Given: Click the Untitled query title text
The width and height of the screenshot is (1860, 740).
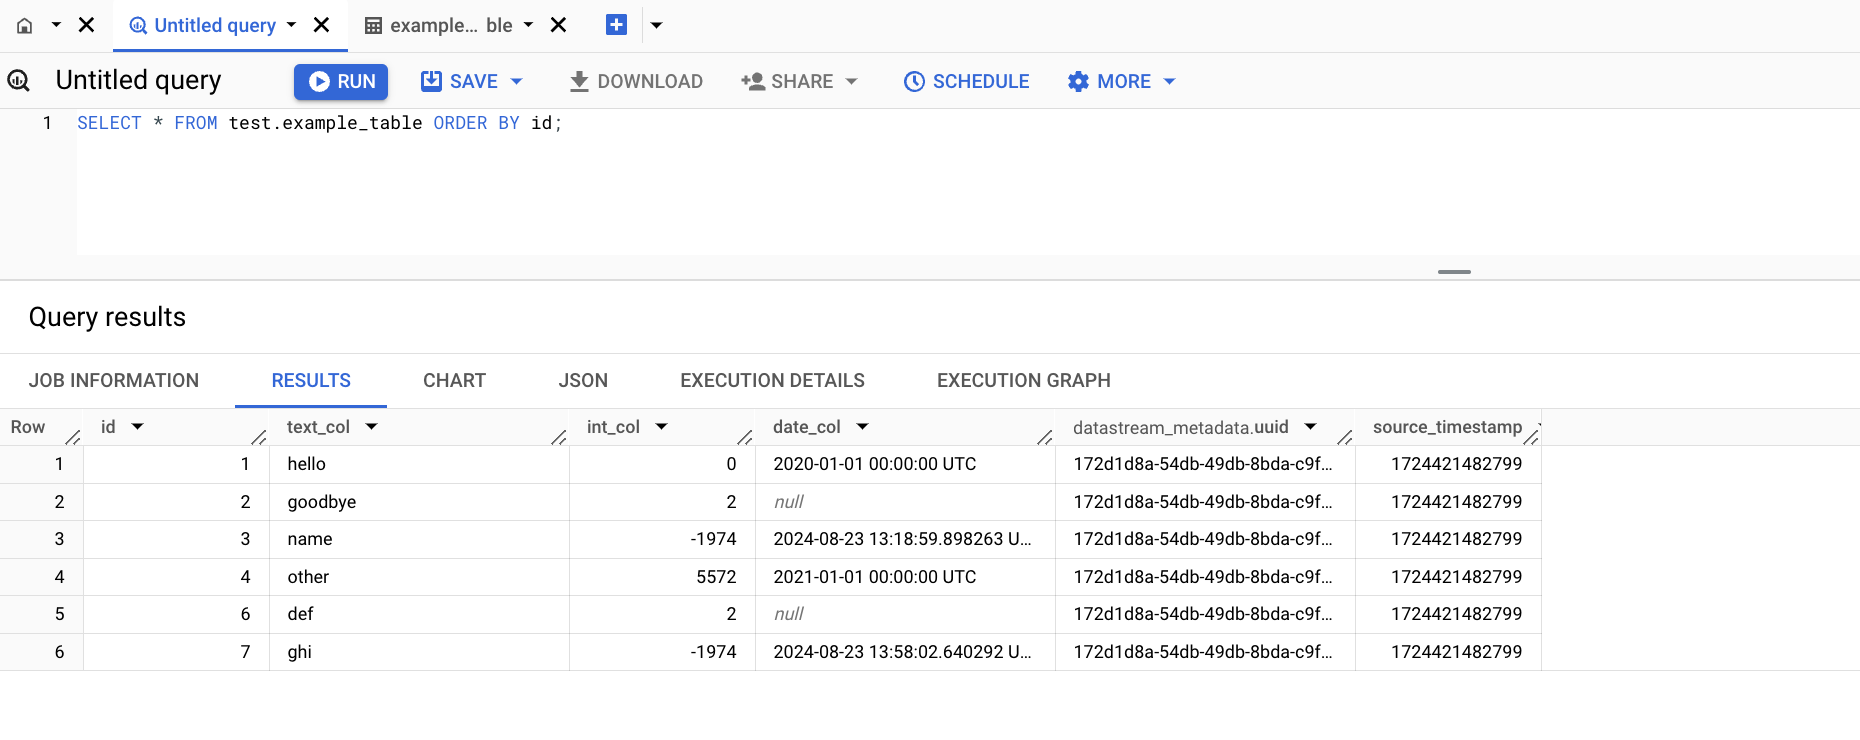Looking at the screenshot, I should coord(138,80).
